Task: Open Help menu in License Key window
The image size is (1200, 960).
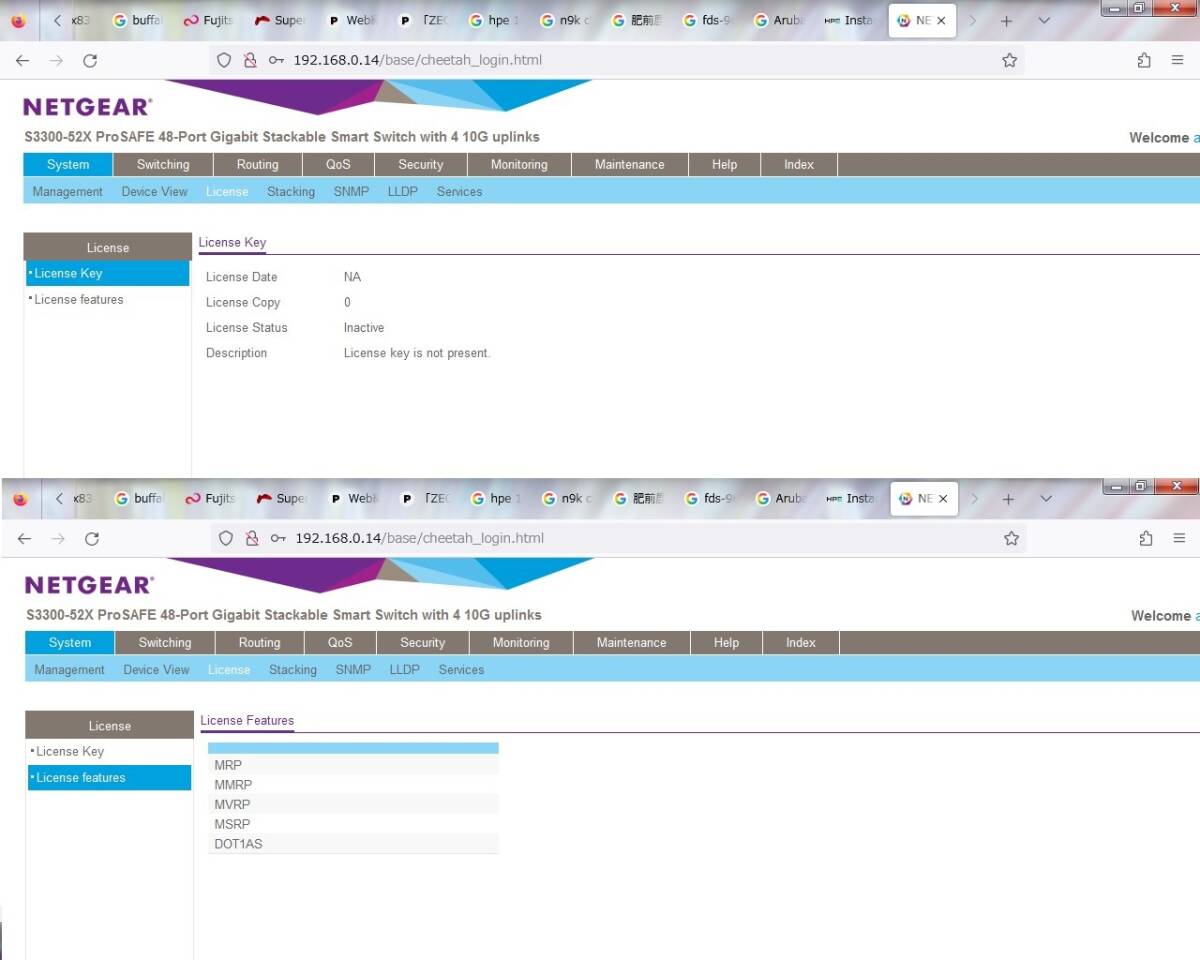Action: [724, 165]
